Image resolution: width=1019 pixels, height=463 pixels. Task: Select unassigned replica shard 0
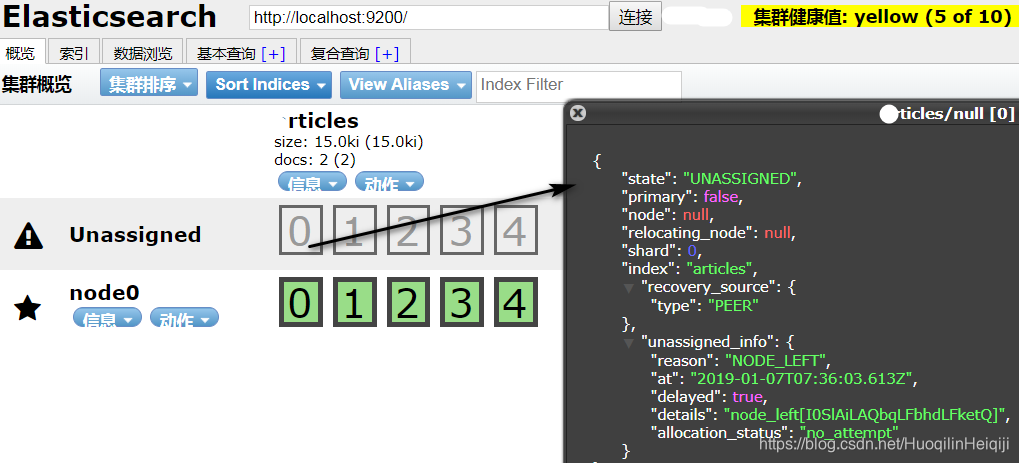coord(300,230)
